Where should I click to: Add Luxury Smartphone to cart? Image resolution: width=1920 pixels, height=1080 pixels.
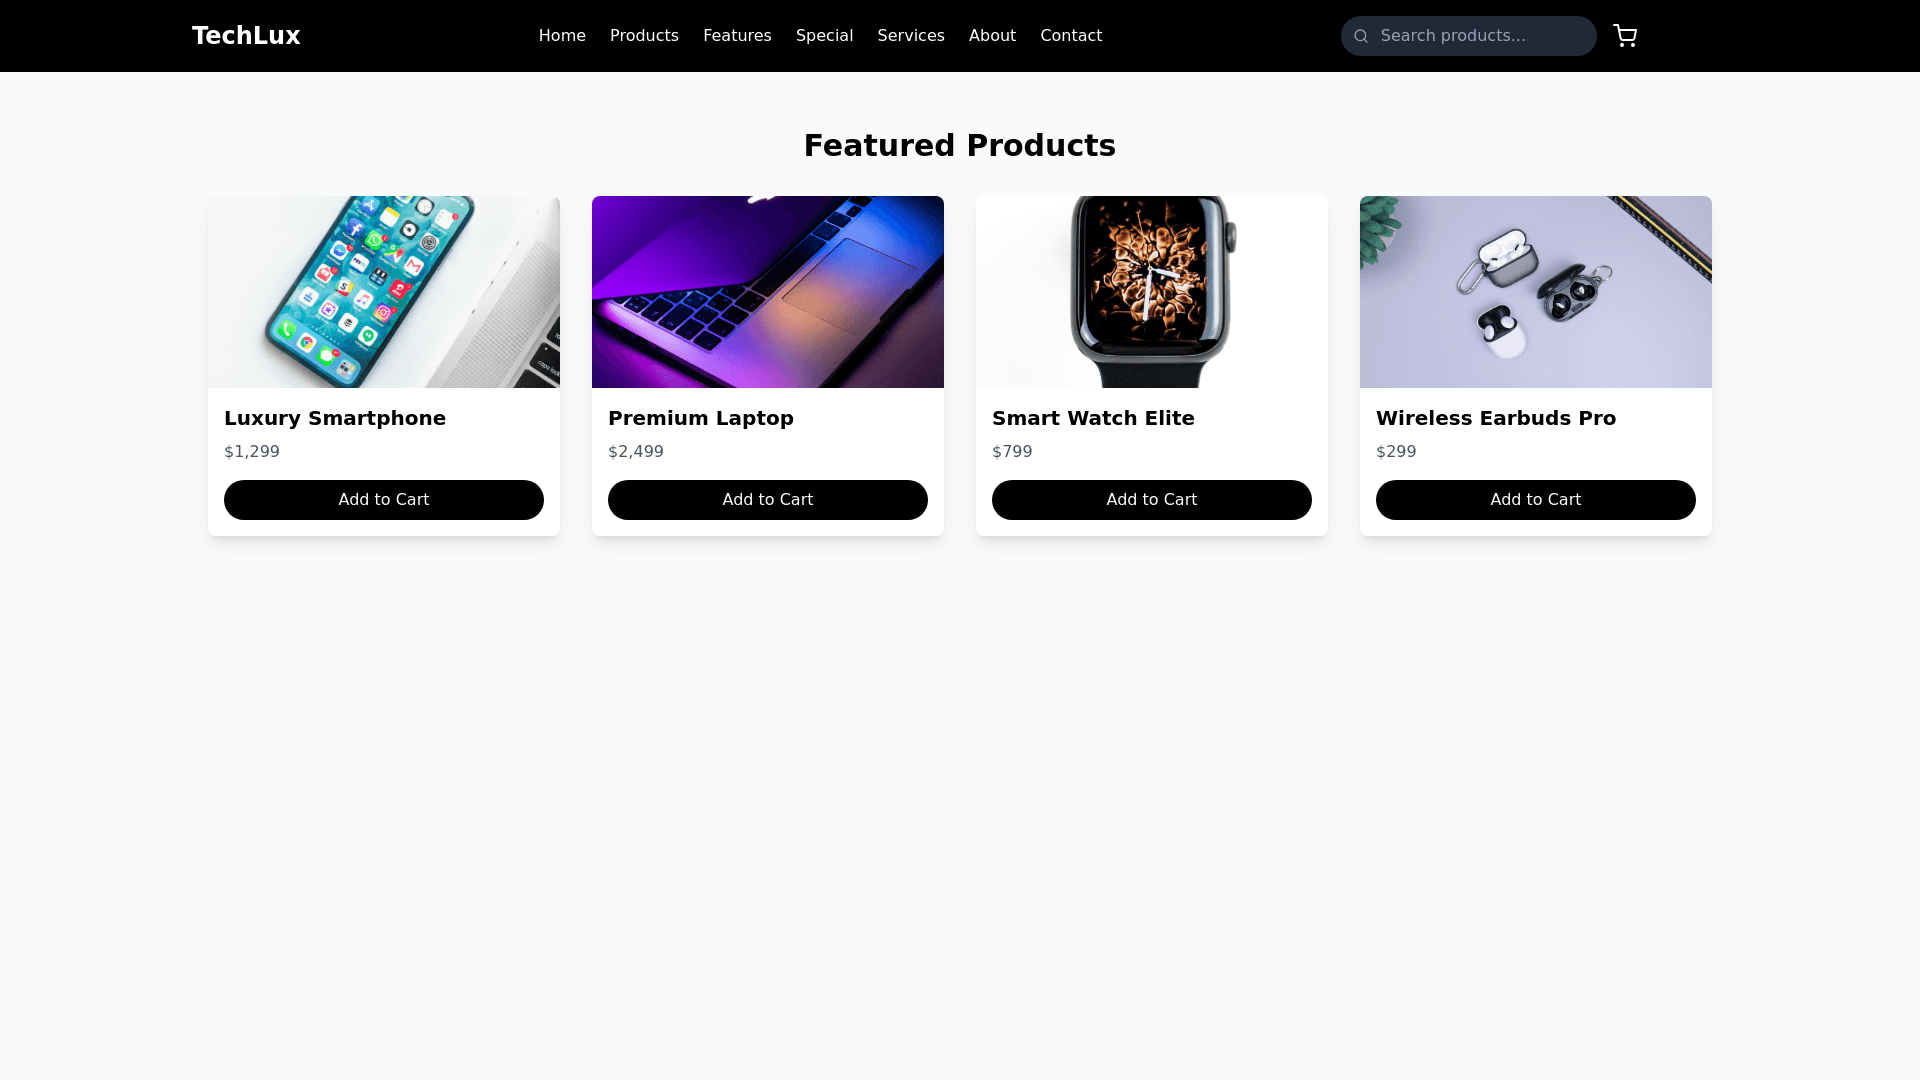(384, 500)
